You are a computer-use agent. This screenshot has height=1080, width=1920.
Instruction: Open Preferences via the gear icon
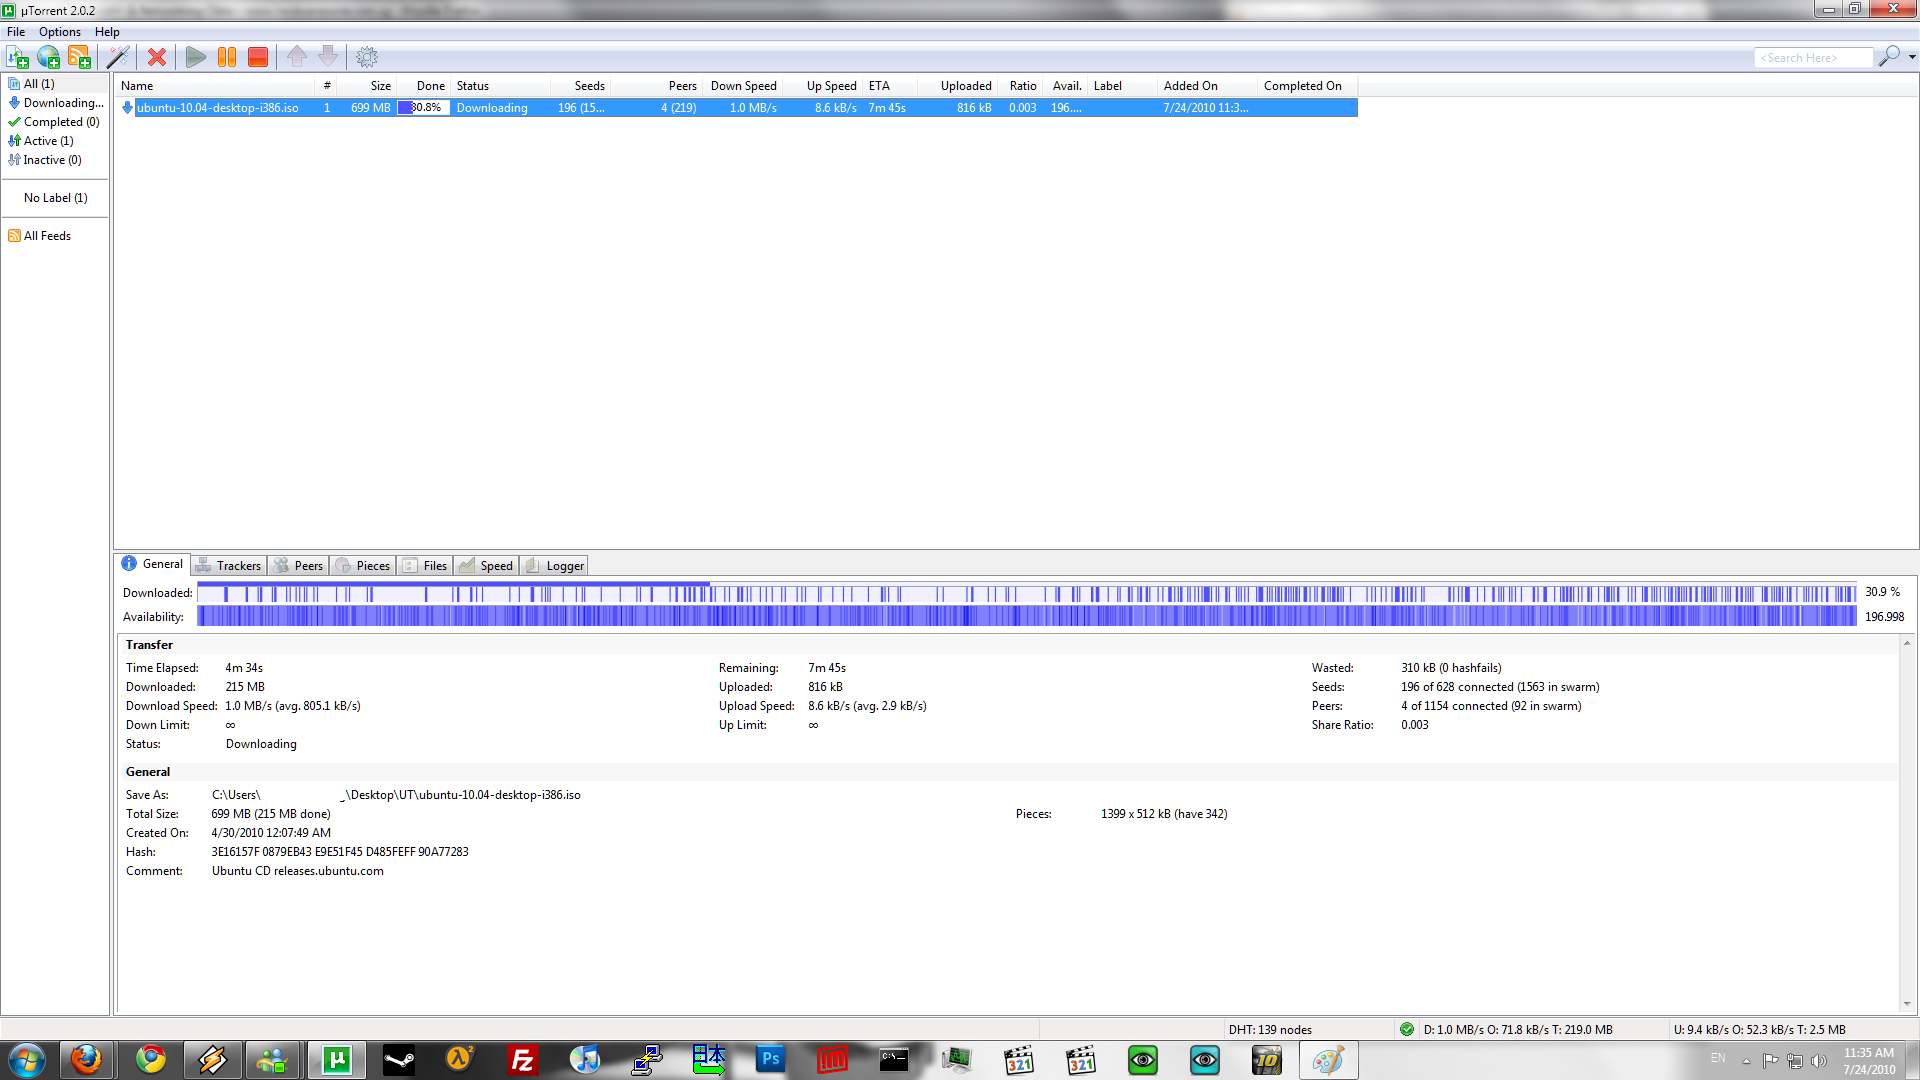(x=367, y=57)
